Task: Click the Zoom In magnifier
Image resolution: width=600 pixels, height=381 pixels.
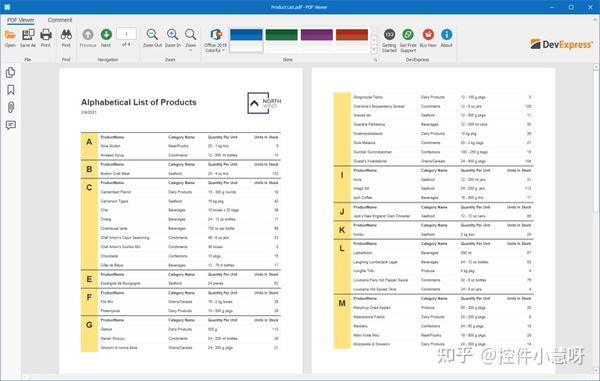Action: [x=173, y=38]
